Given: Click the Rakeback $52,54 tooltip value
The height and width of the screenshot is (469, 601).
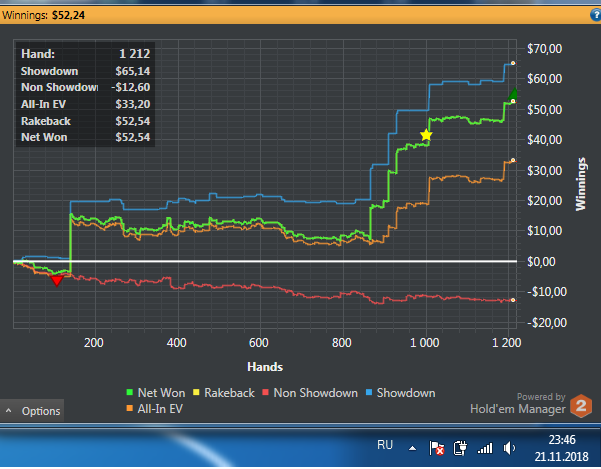Looking at the screenshot, I should [133, 121].
